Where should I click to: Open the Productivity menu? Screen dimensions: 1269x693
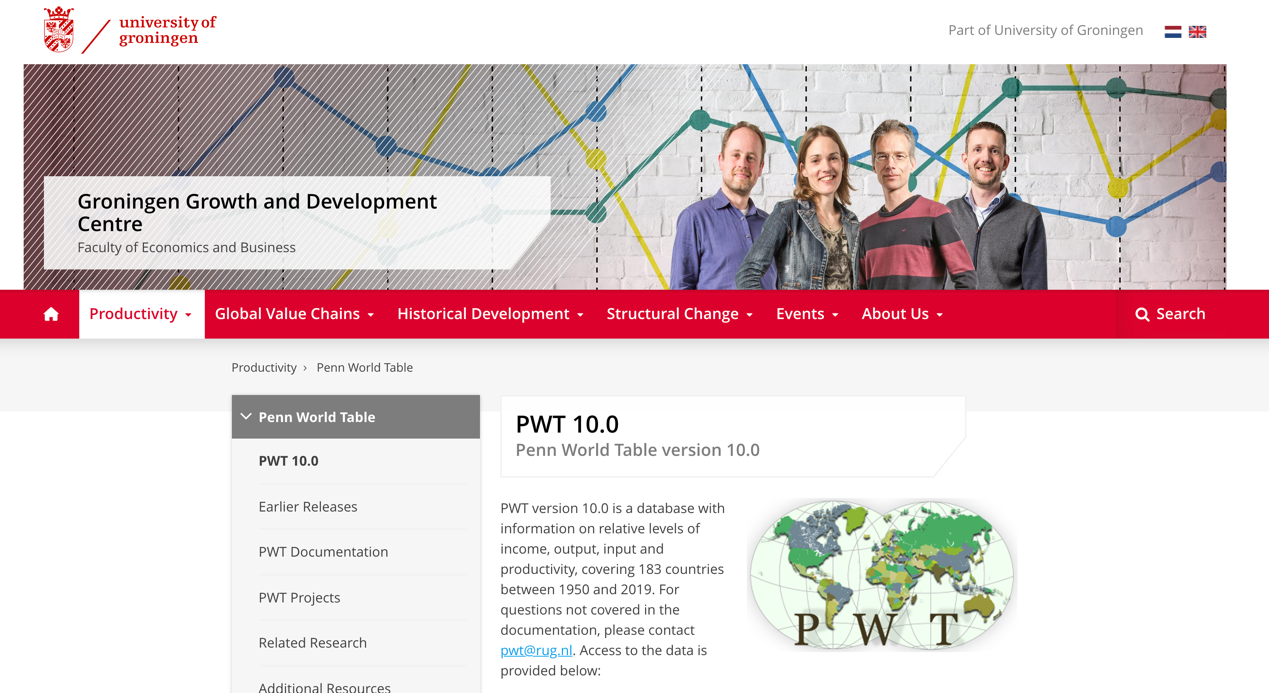tap(141, 314)
